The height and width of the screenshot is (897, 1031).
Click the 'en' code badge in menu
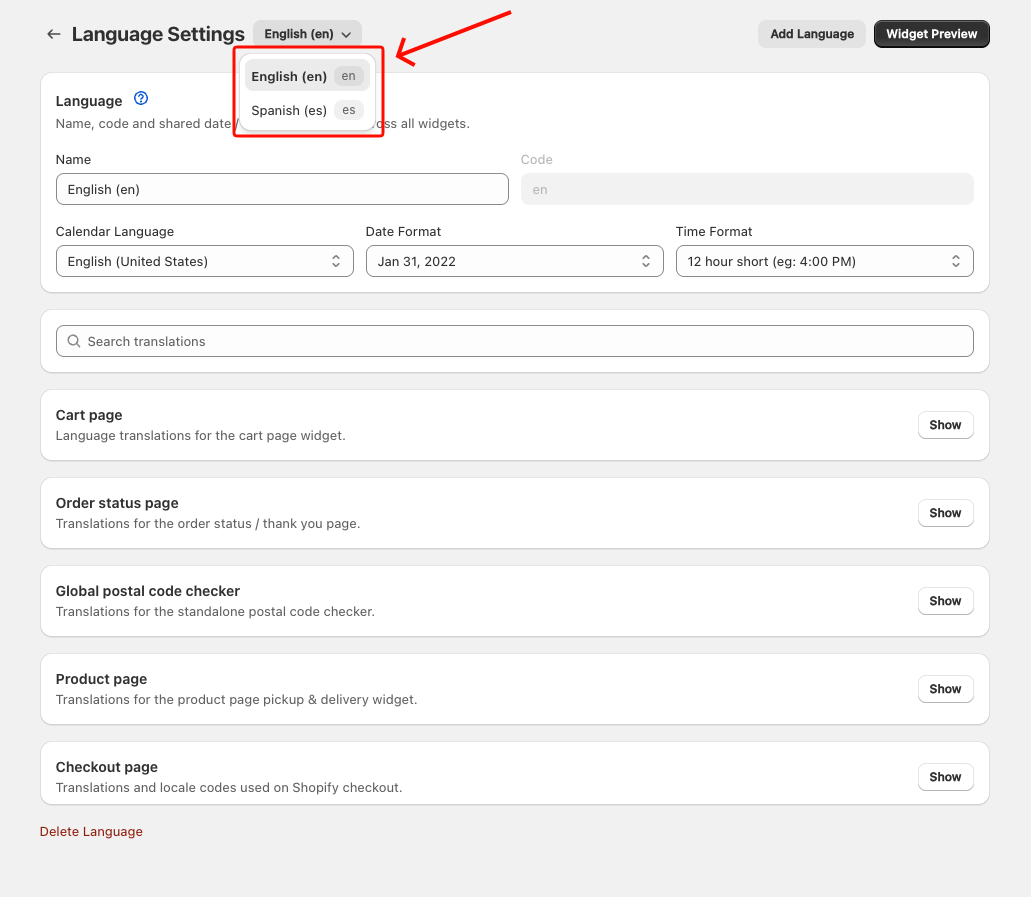point(348,76)
